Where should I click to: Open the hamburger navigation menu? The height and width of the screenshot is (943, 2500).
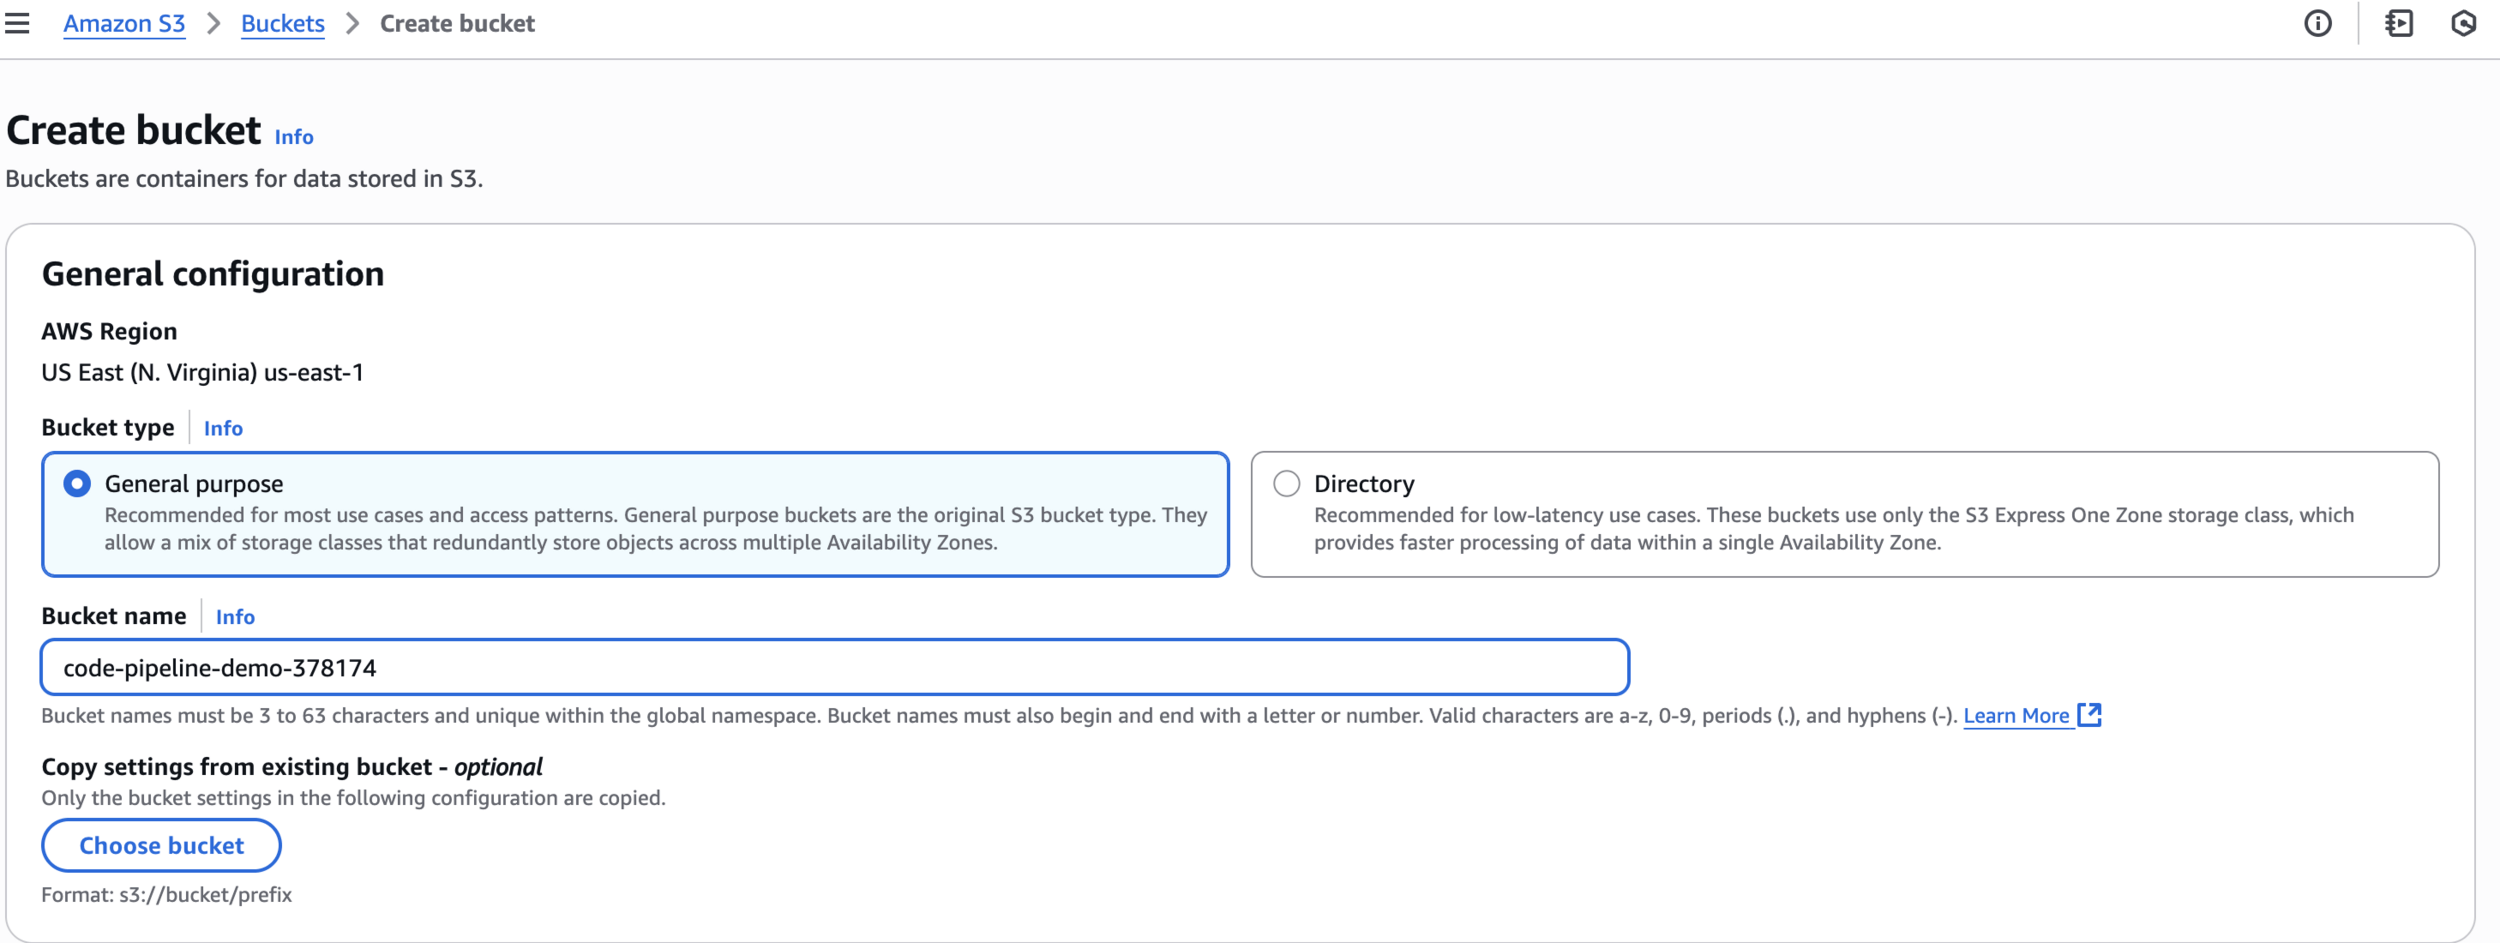pos(17,23)
